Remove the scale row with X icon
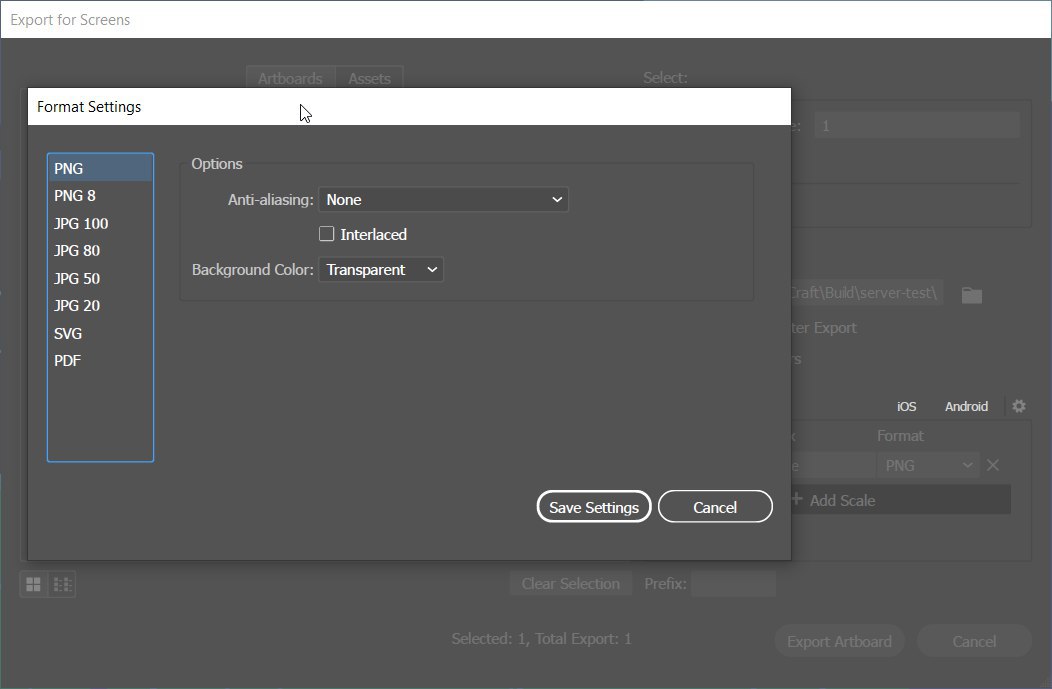1052x689 pixels. [993, 465]
